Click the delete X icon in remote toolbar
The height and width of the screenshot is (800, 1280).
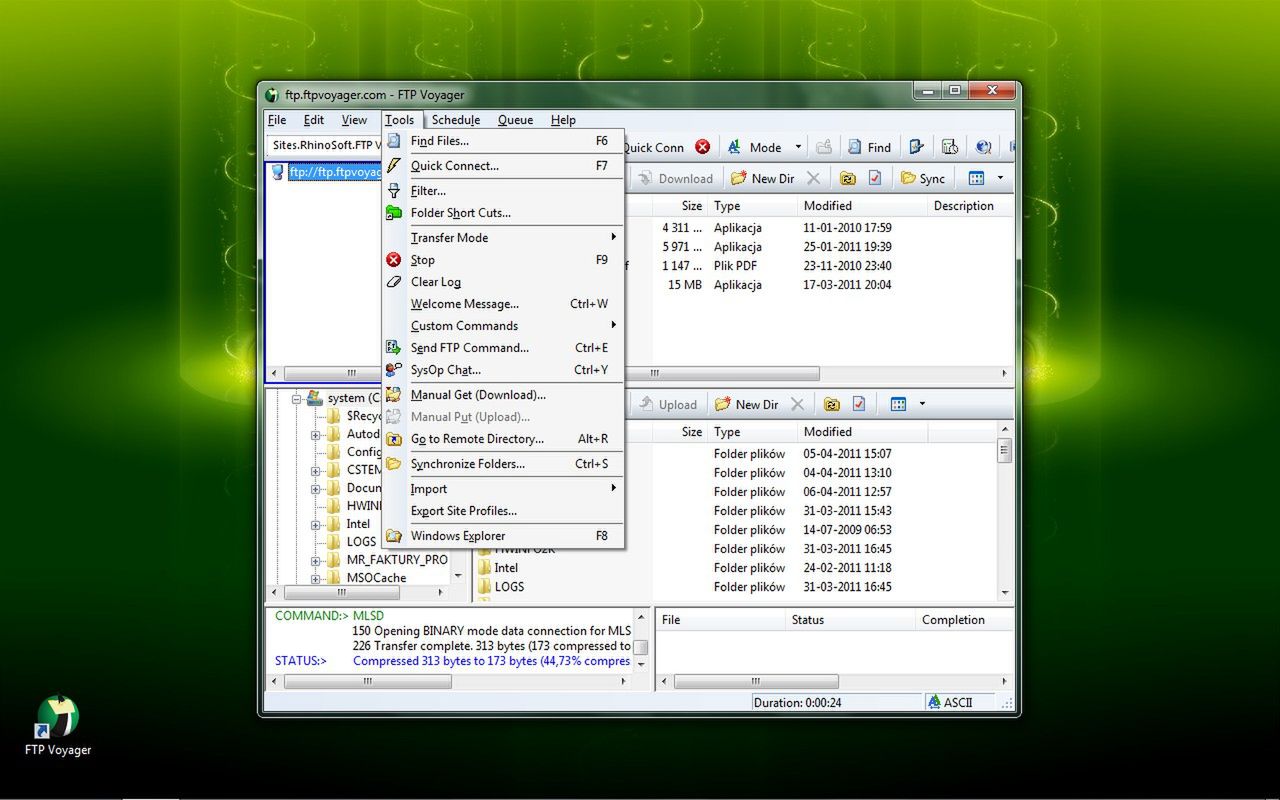[x=813, y=178]
